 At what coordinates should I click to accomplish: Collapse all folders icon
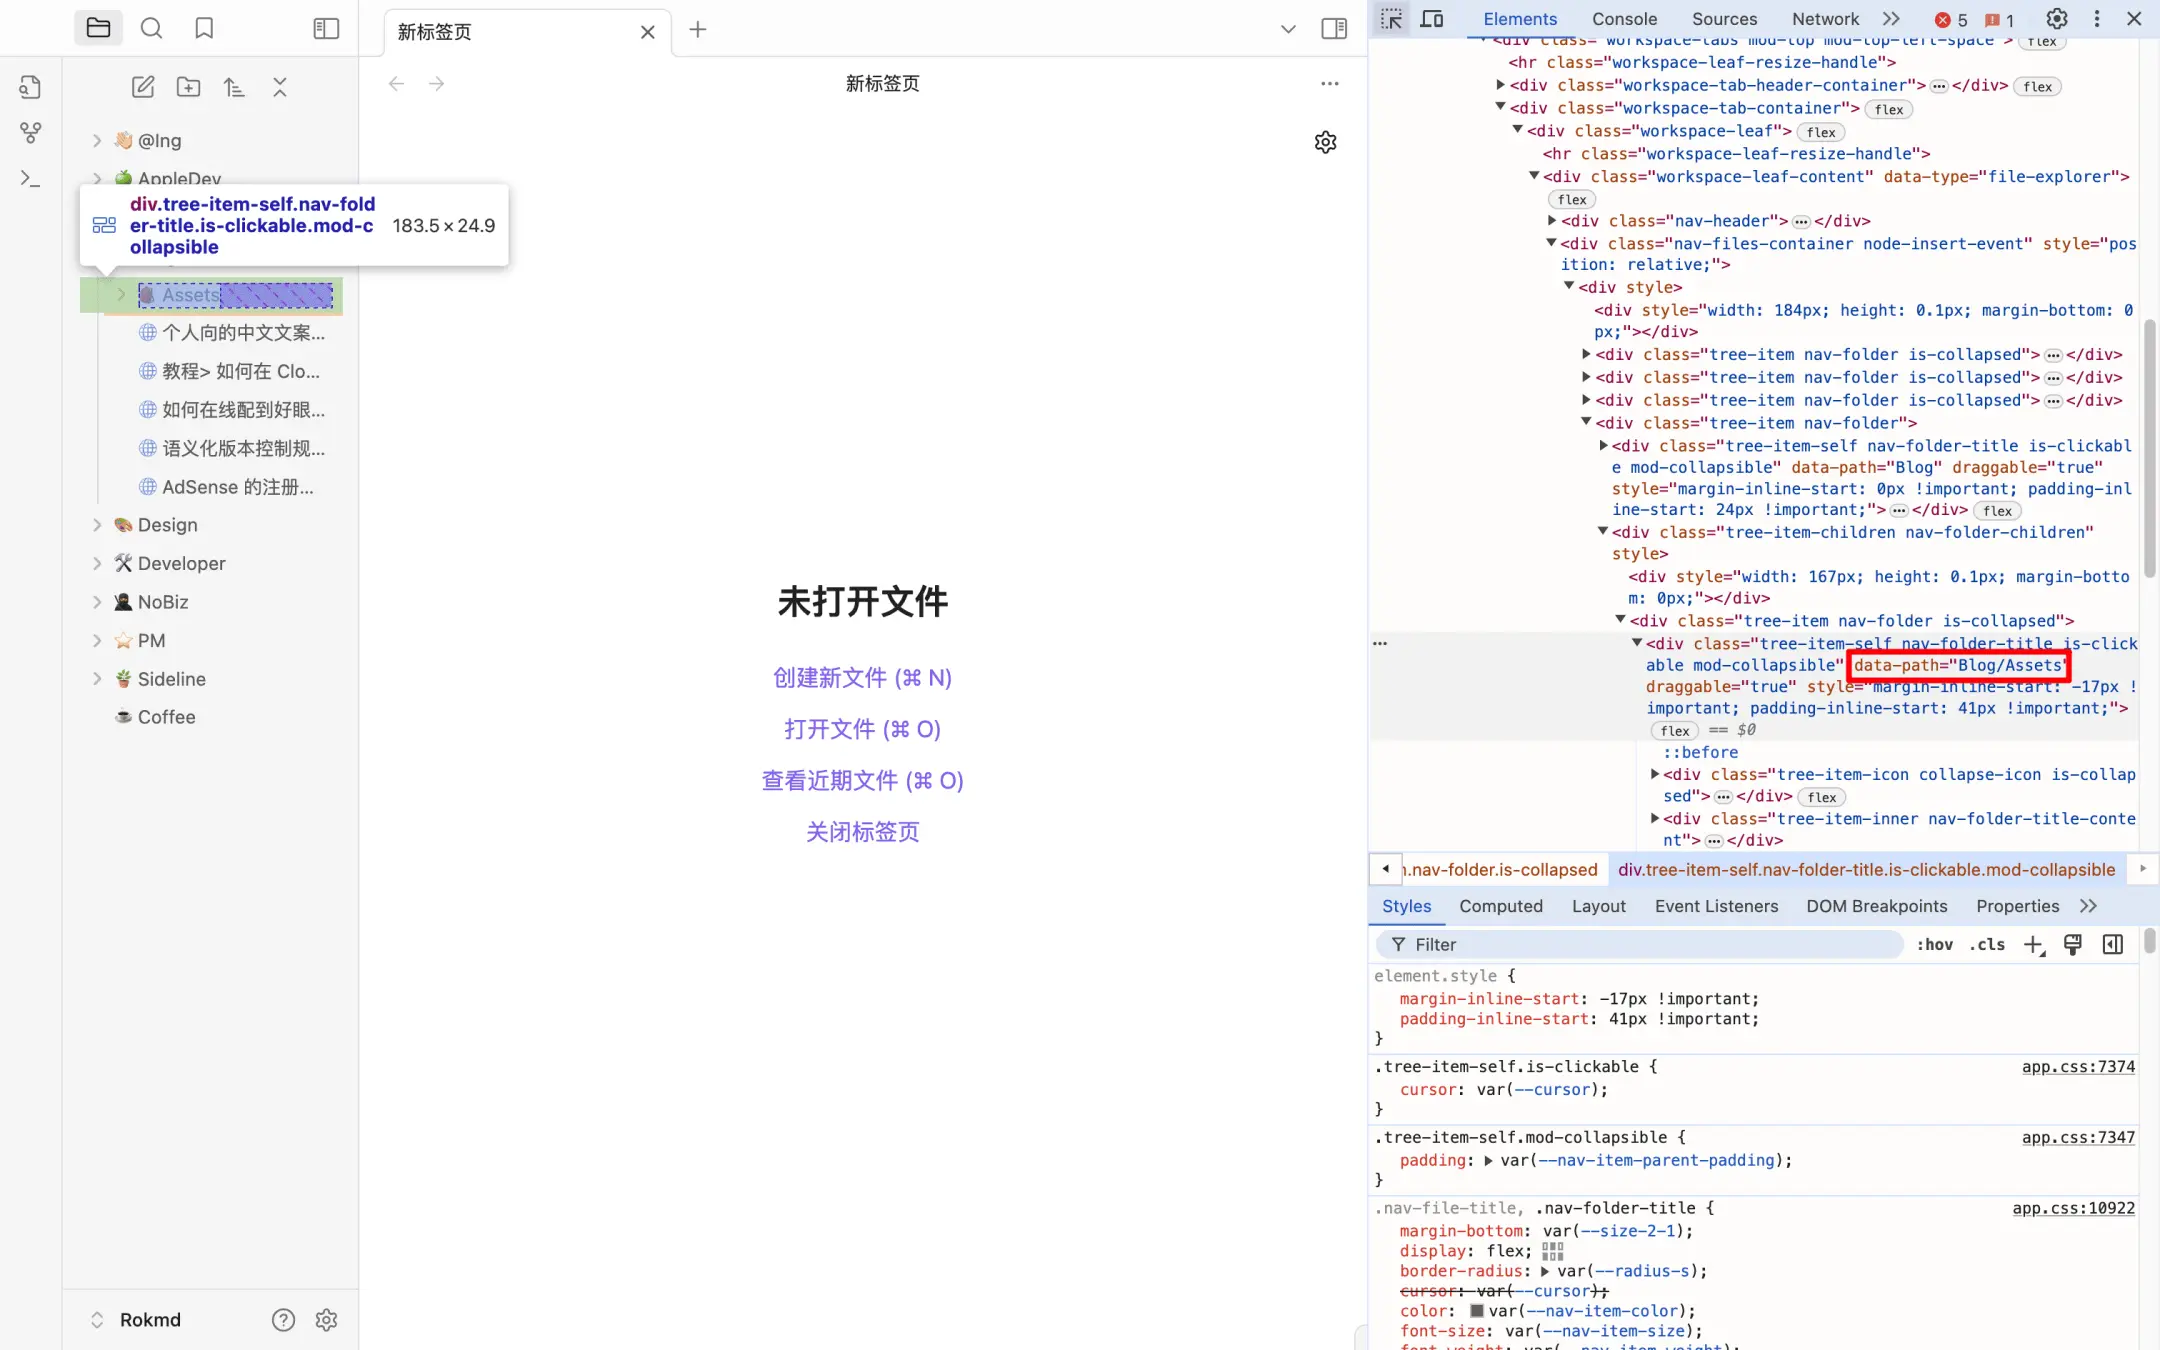click(280, 87)
